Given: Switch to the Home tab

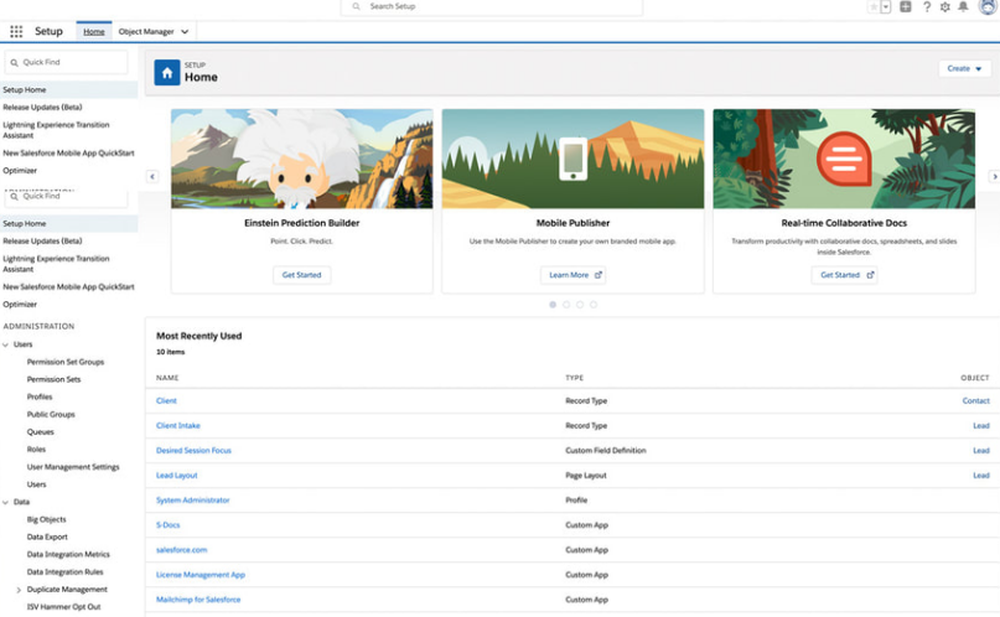Looking at the screenshot, I should pyautogui.click(x=94, y=31).
